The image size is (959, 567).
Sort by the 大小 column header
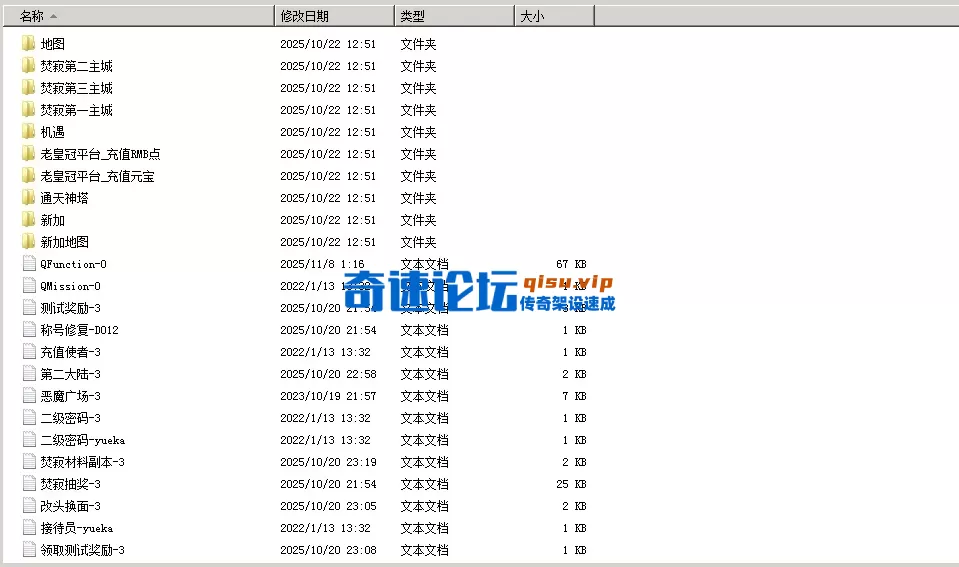[554, 16]
